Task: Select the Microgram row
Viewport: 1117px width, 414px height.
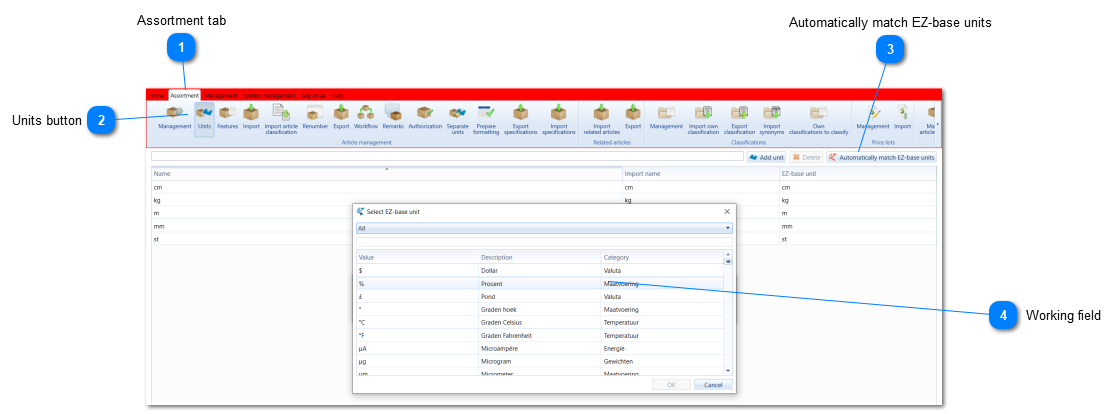Action: pos(540,361)
